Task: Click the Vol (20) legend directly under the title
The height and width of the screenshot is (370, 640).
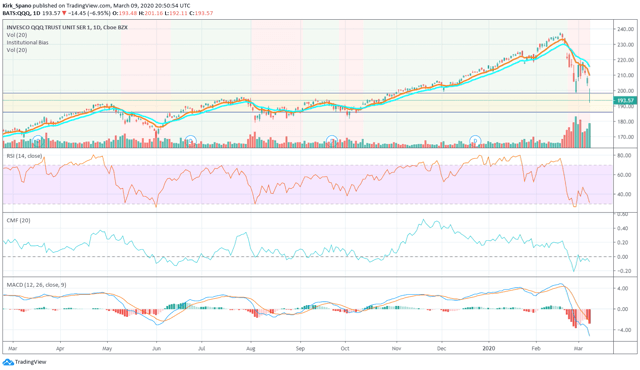Action: click(17, 35)
